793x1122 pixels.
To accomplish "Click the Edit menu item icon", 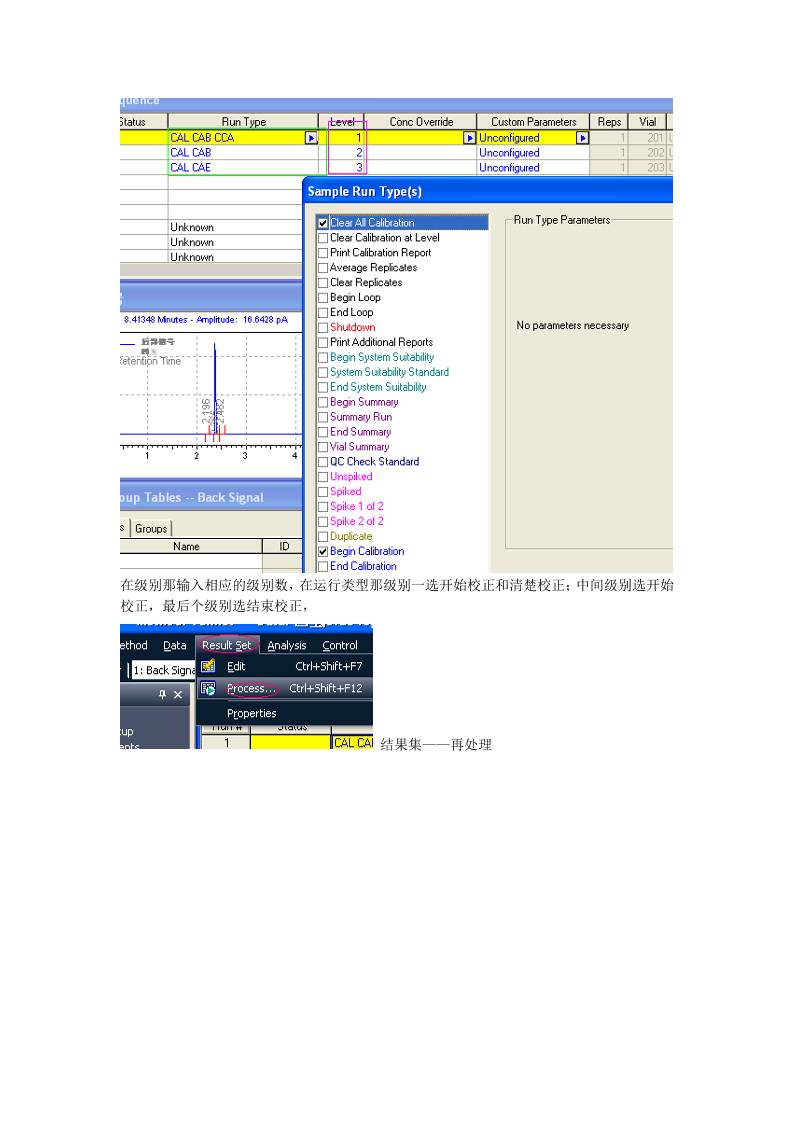I will (208, 667).
